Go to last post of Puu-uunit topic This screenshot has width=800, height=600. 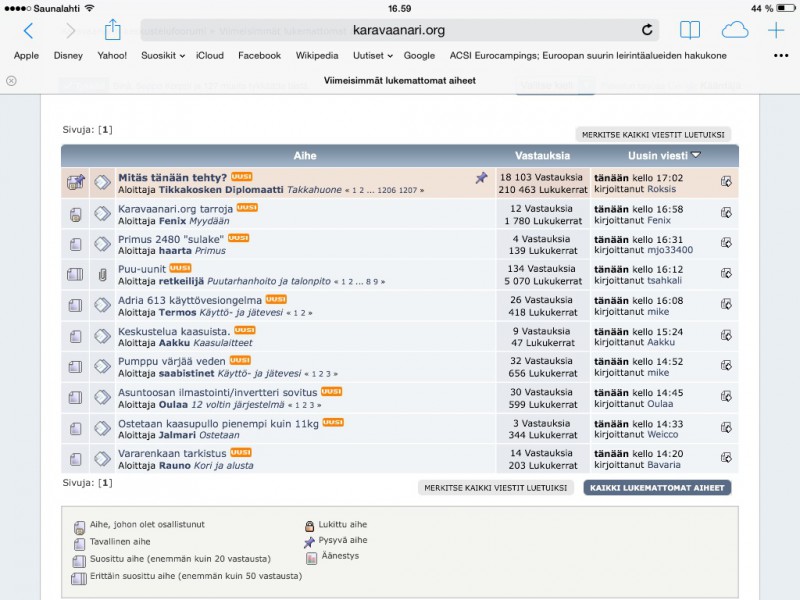point(727,274)
